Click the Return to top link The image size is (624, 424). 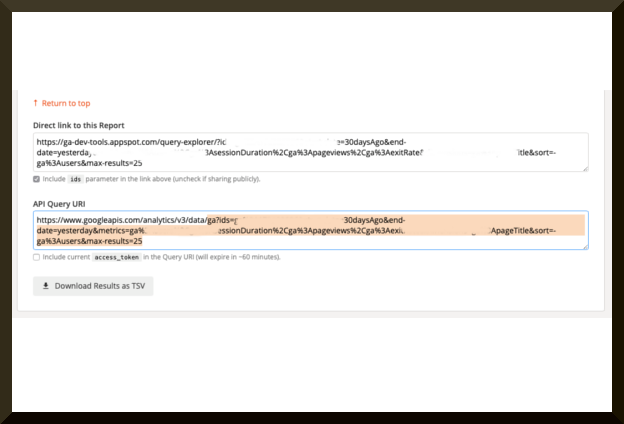coord(66,103)
